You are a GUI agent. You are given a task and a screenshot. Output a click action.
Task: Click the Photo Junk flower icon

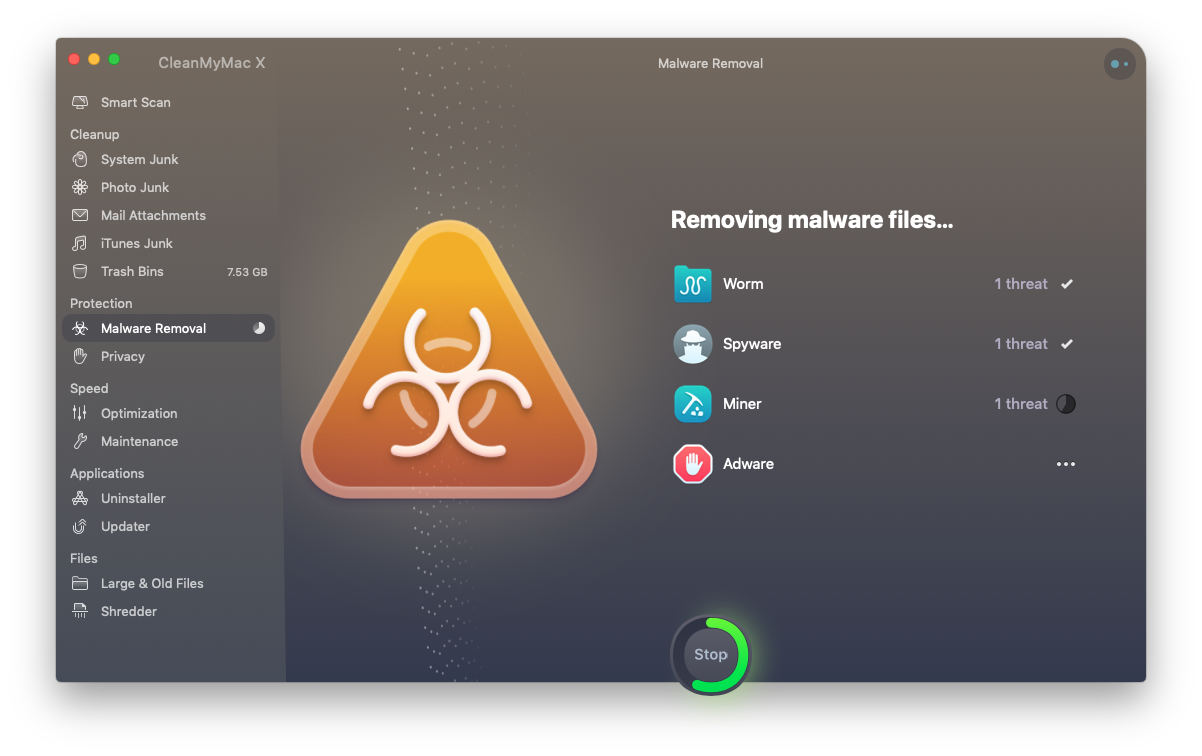click(80, 188)
